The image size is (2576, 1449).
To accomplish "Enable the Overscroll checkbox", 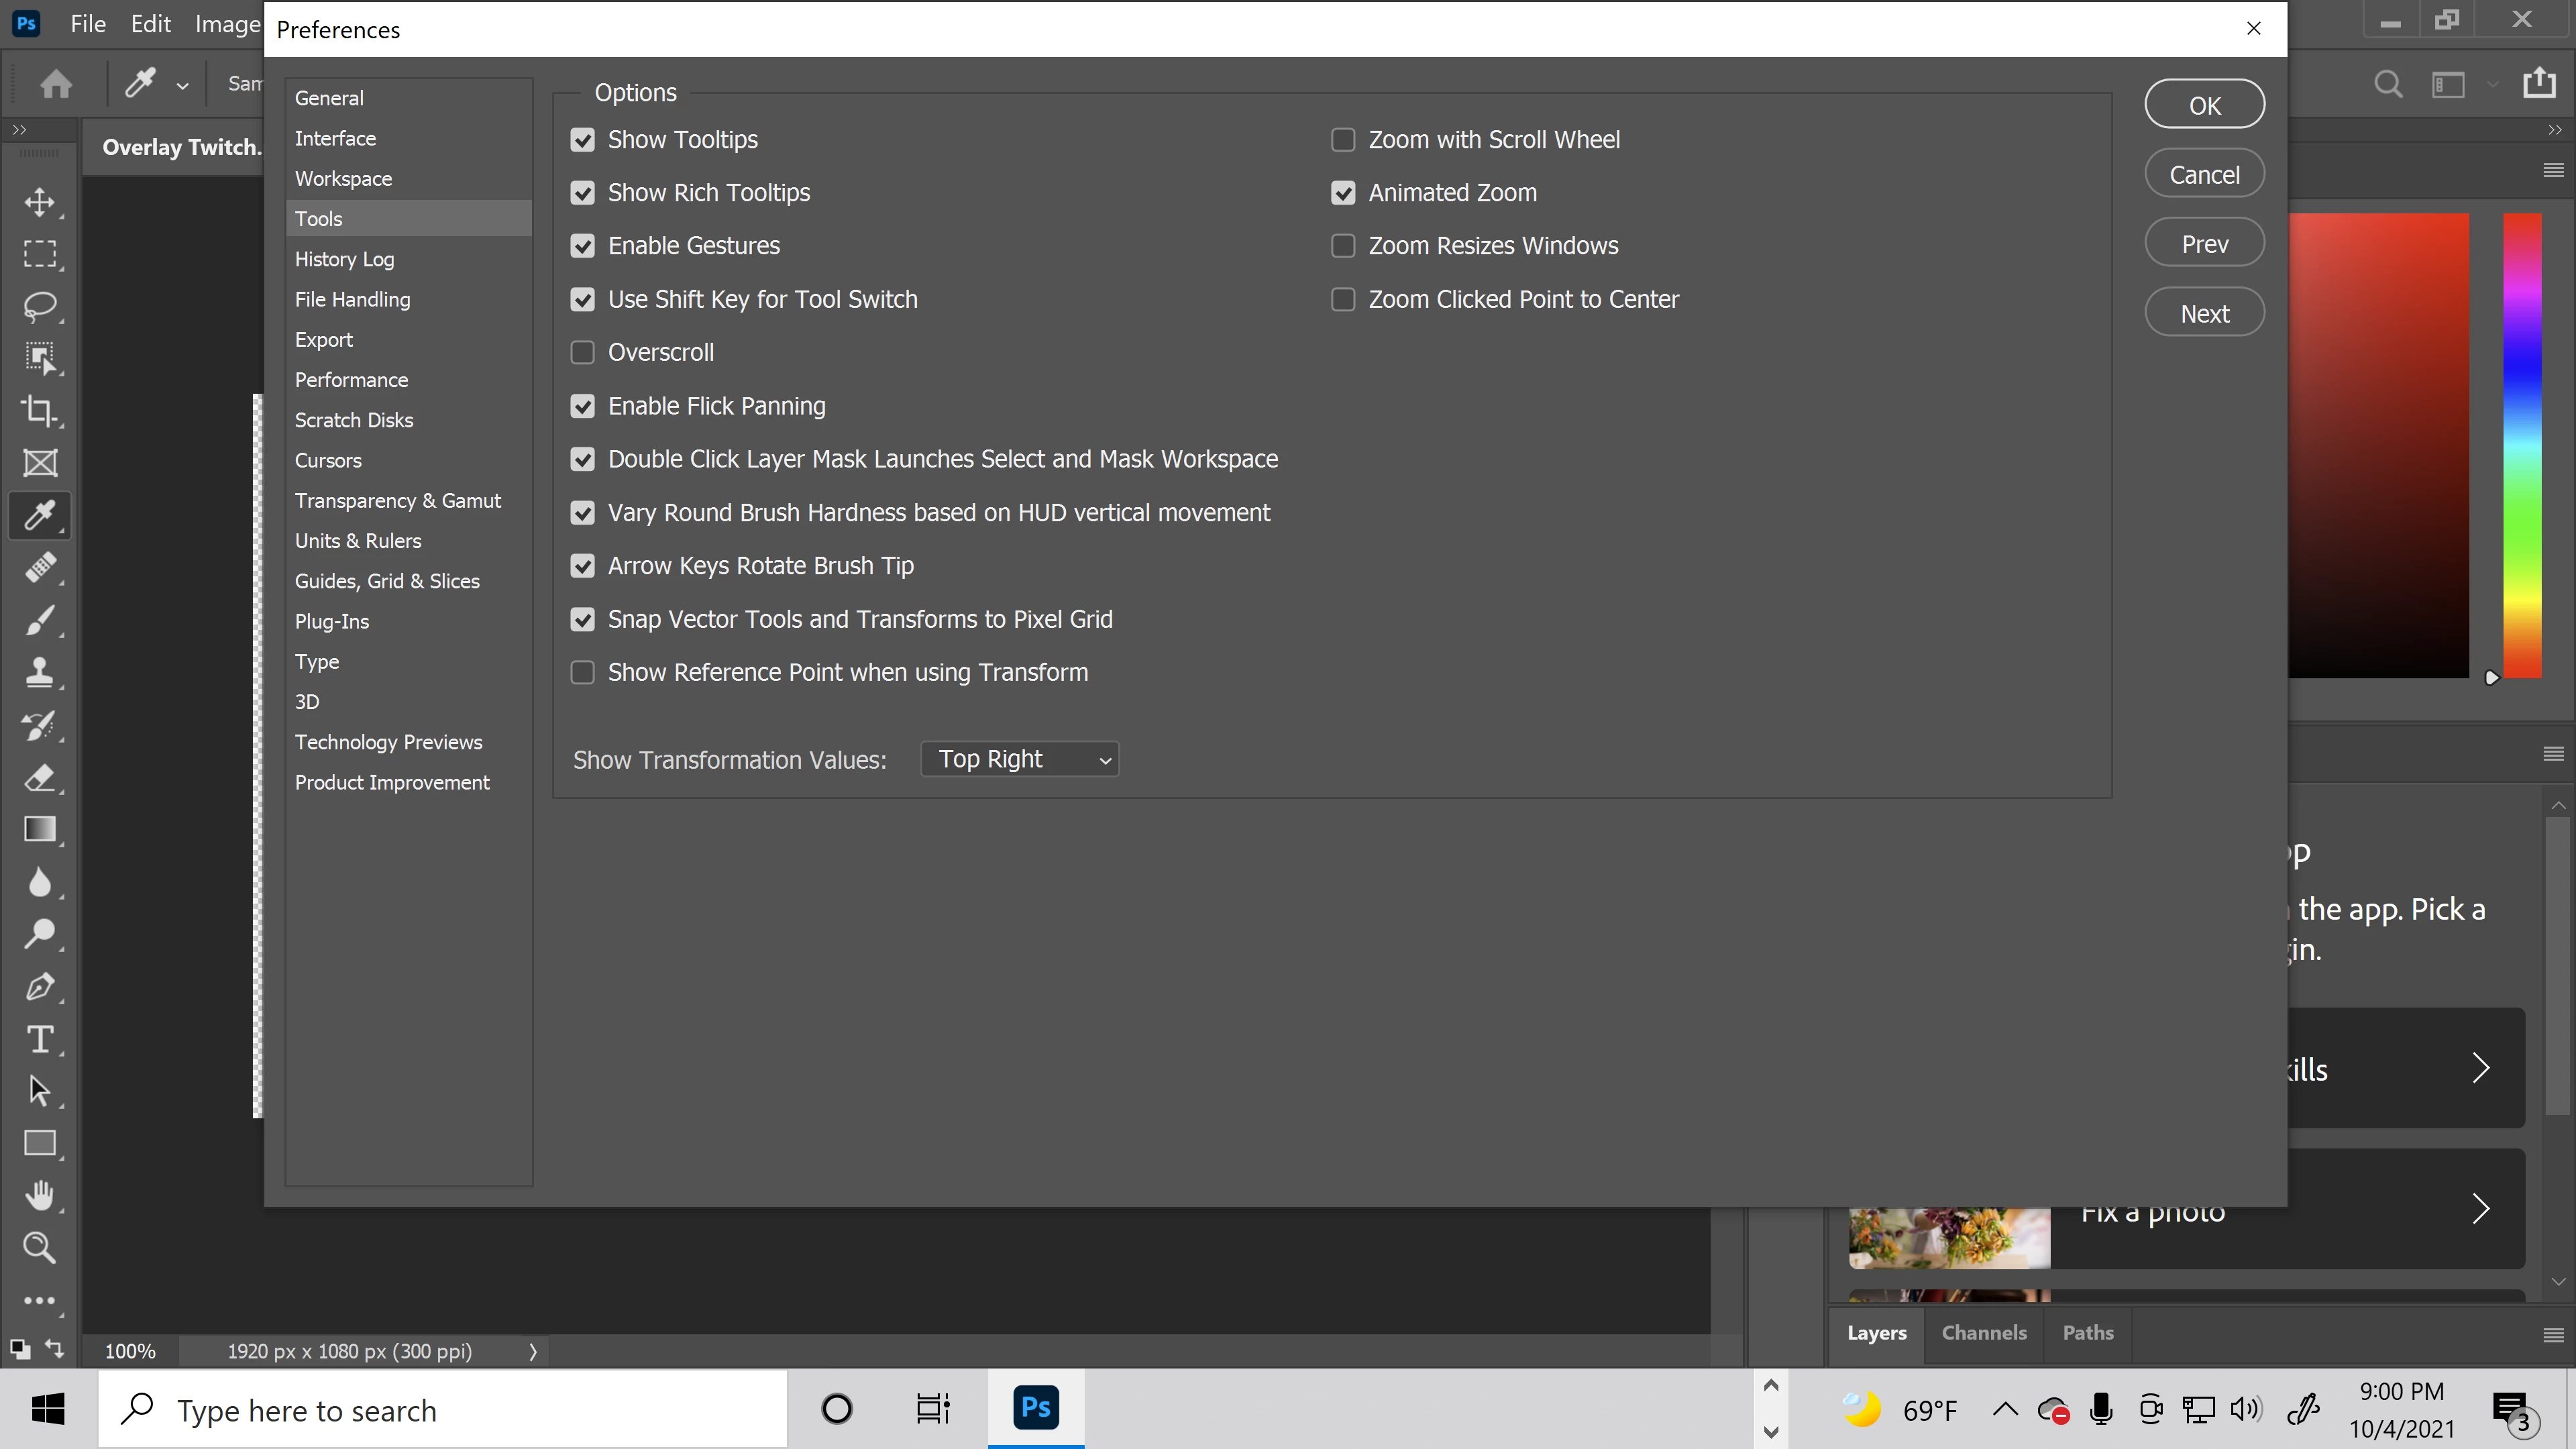I will click(582, 353).
